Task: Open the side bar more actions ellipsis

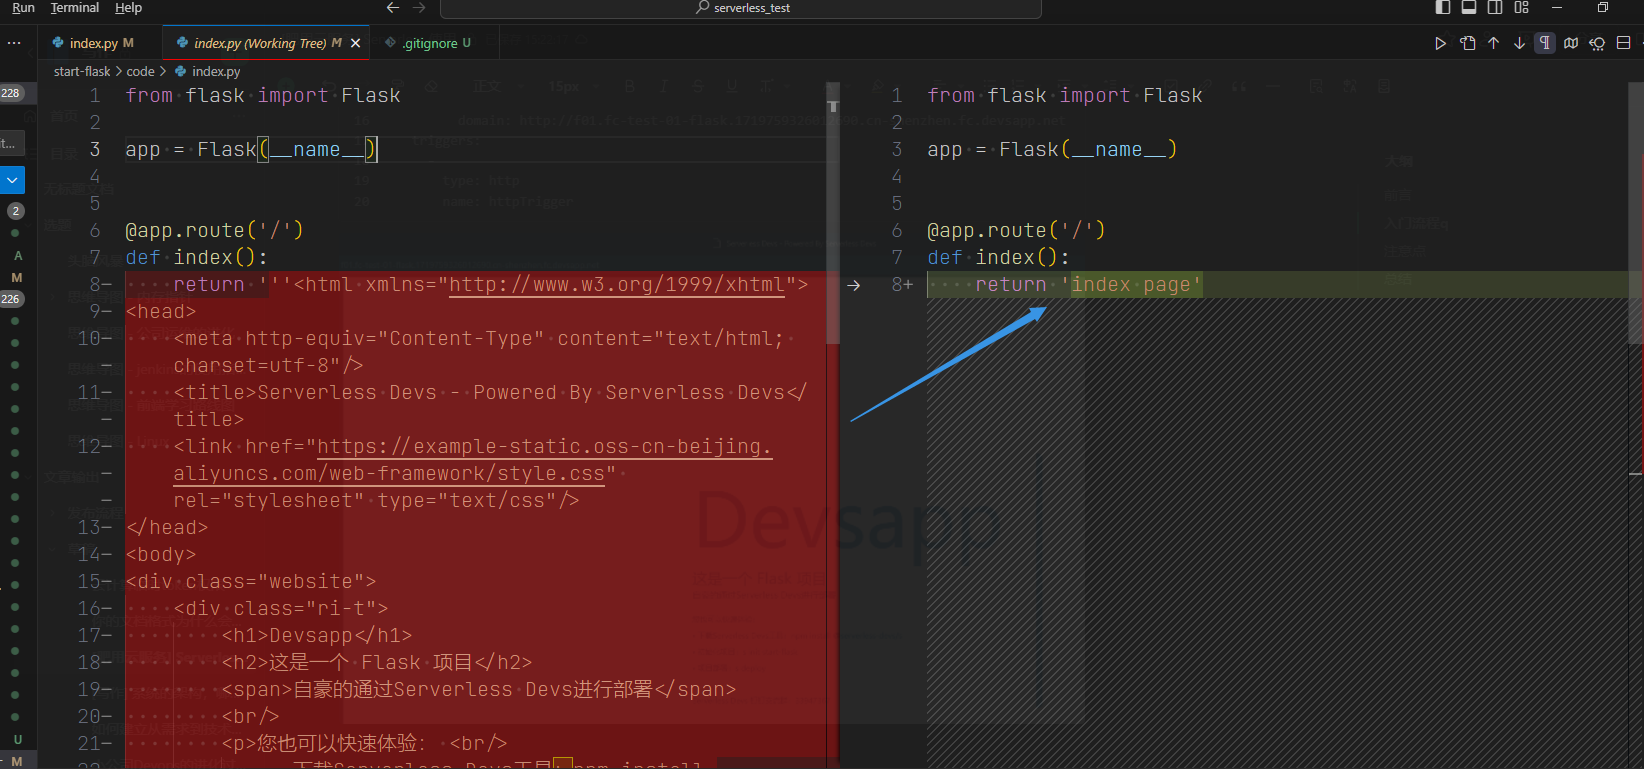Action: tap(14, 43)
